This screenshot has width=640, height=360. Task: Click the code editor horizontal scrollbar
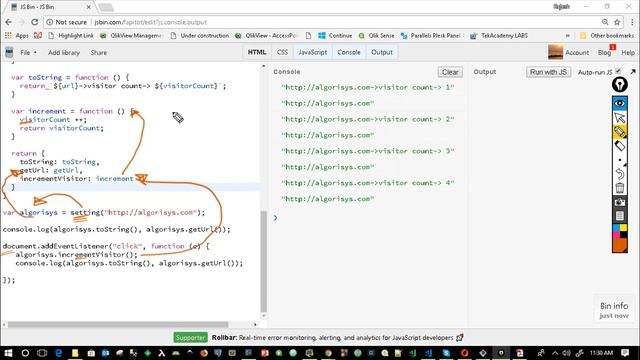(118, 324)
